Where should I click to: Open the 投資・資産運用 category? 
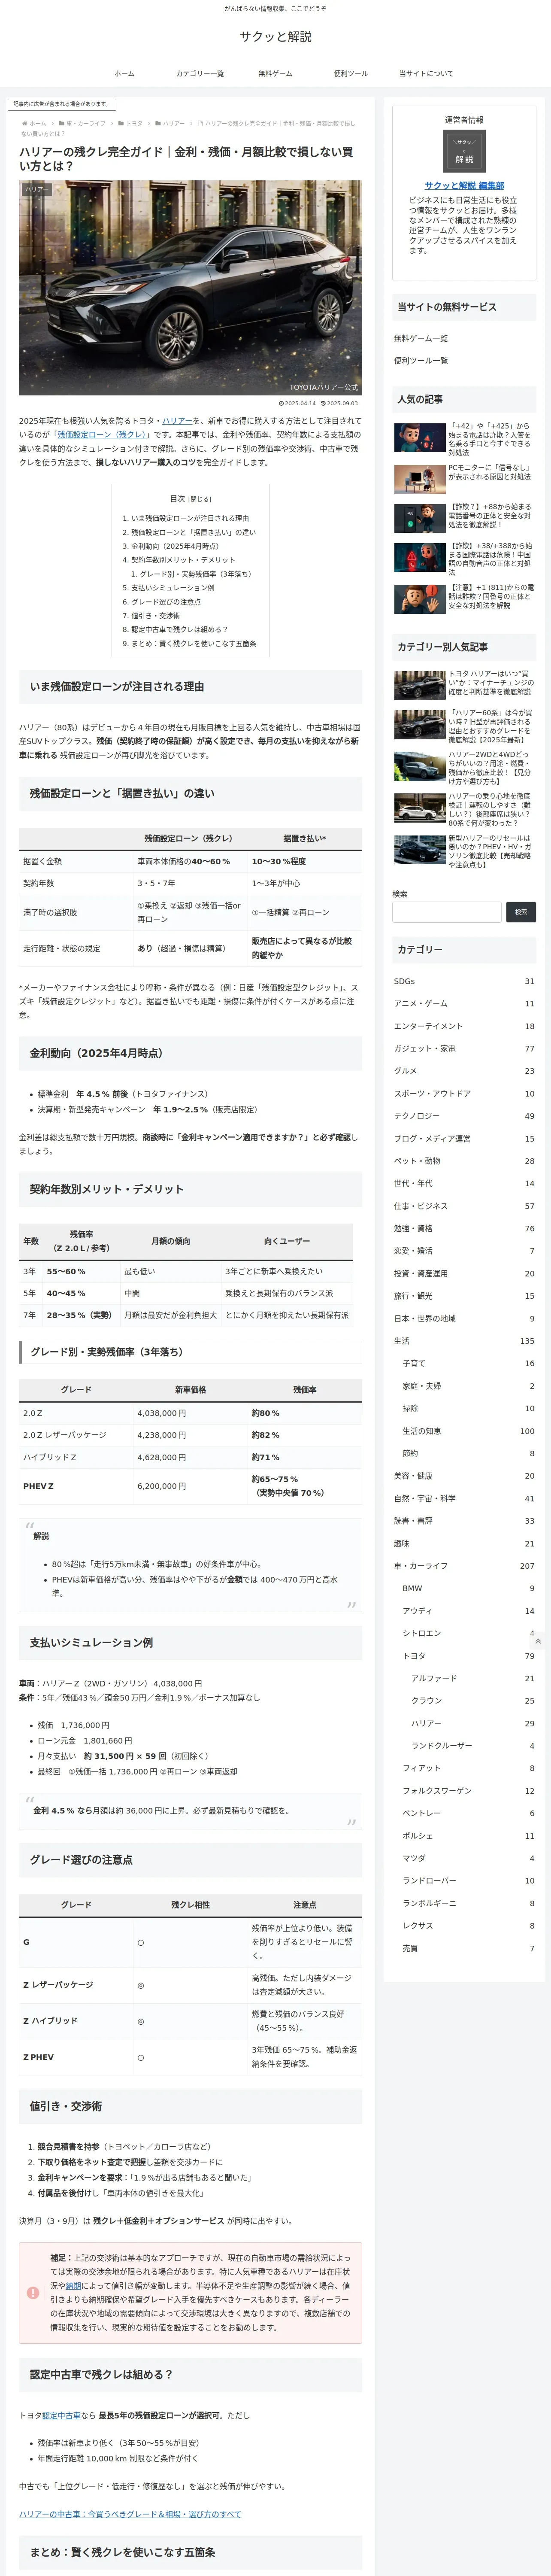(x=464, y=1274)
